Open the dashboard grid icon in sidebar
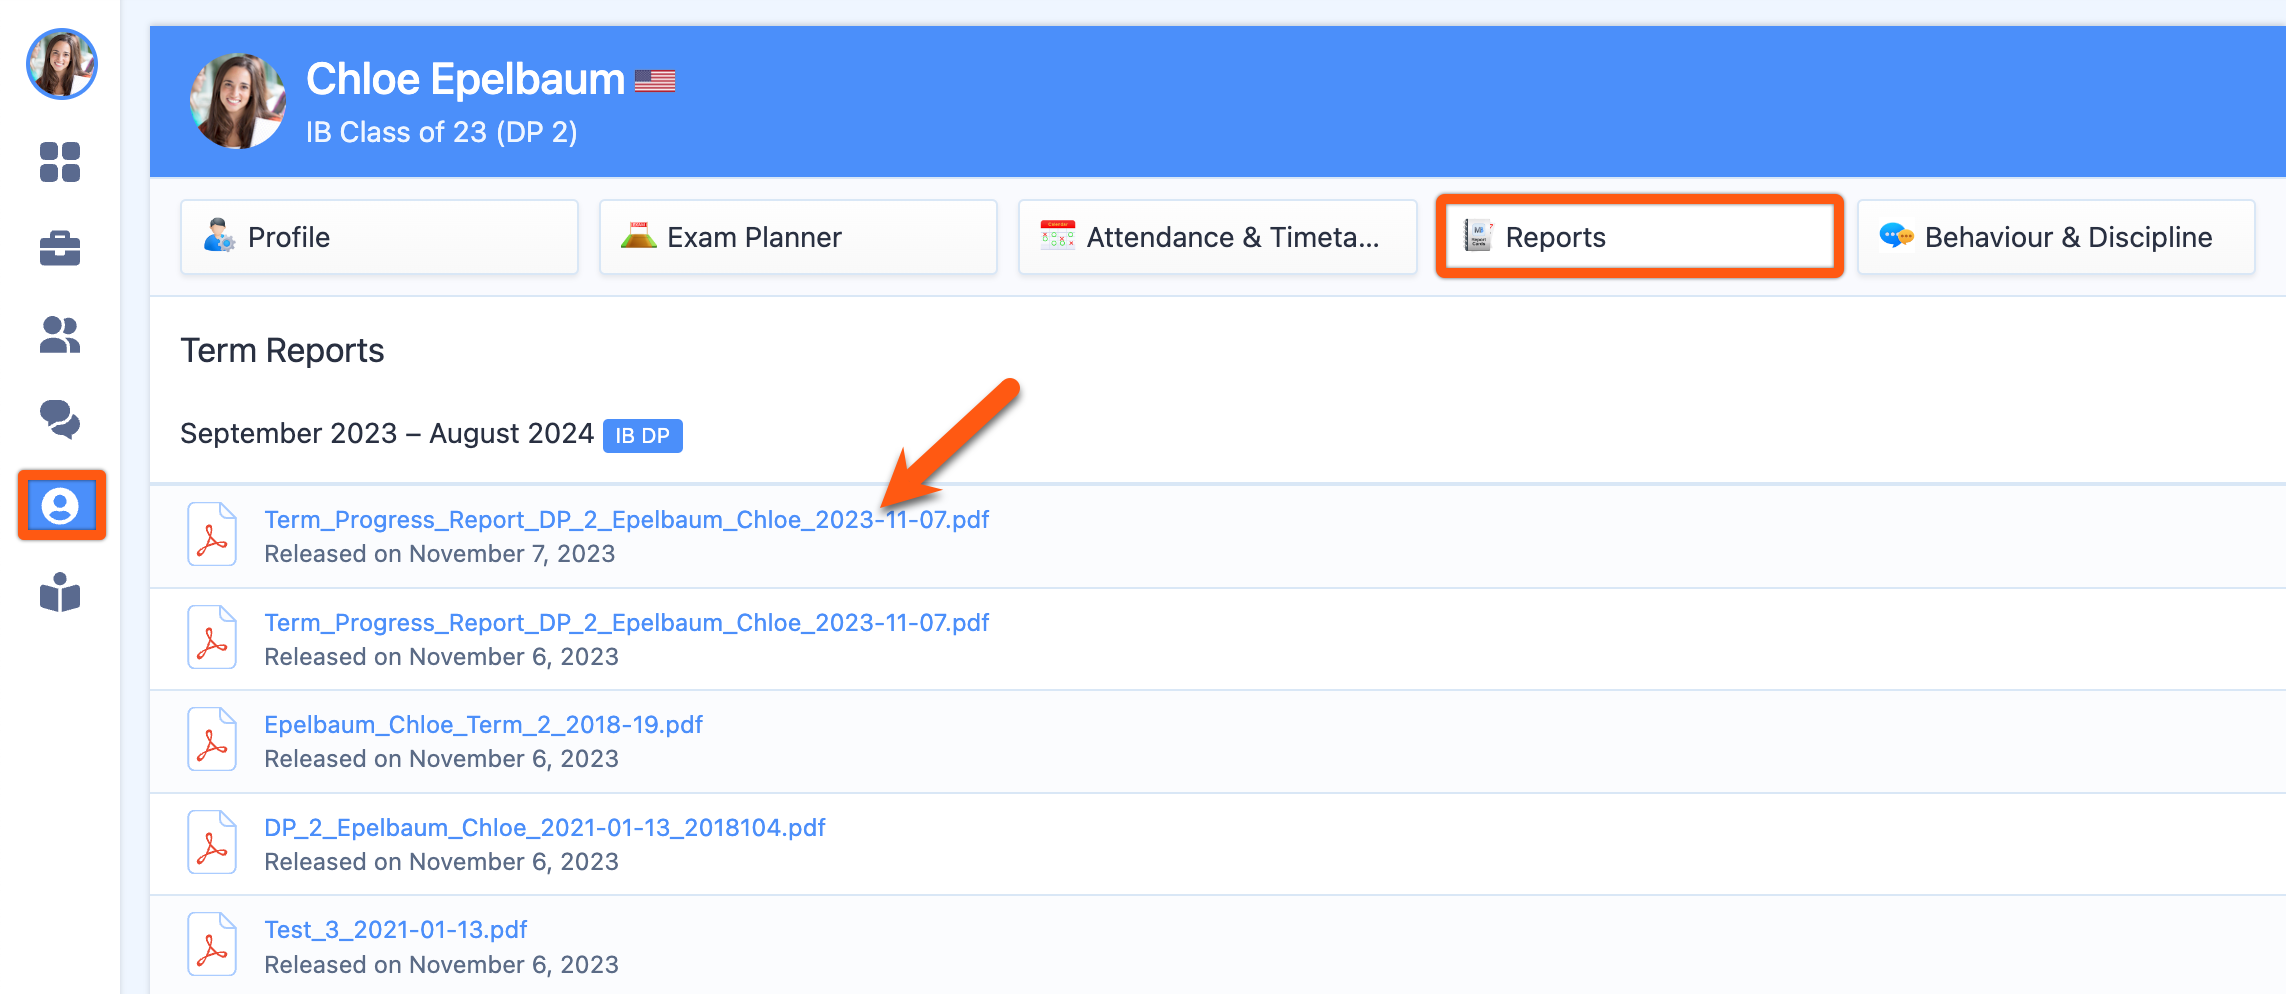 (60, 162)
